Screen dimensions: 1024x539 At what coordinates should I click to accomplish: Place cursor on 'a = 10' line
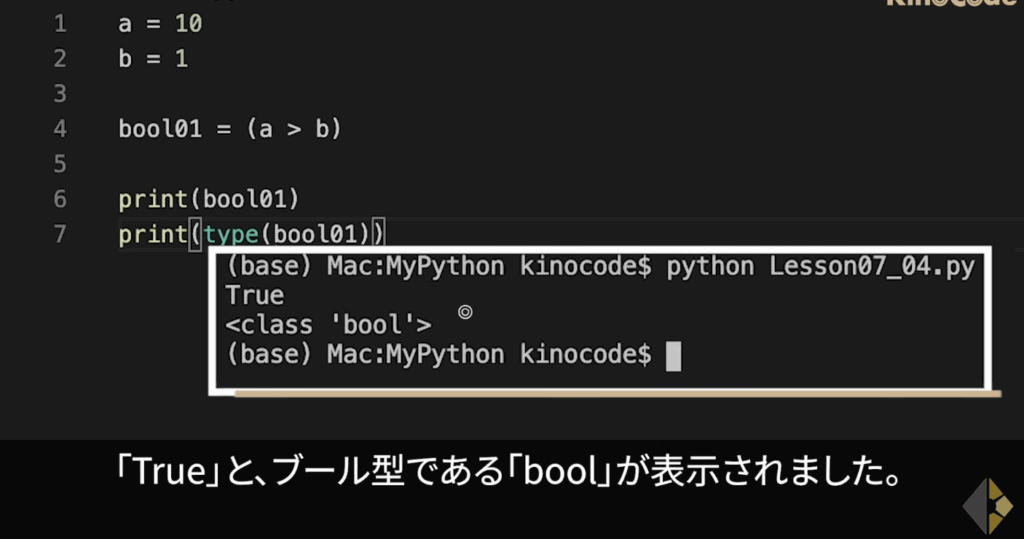(x=161, y=24)
